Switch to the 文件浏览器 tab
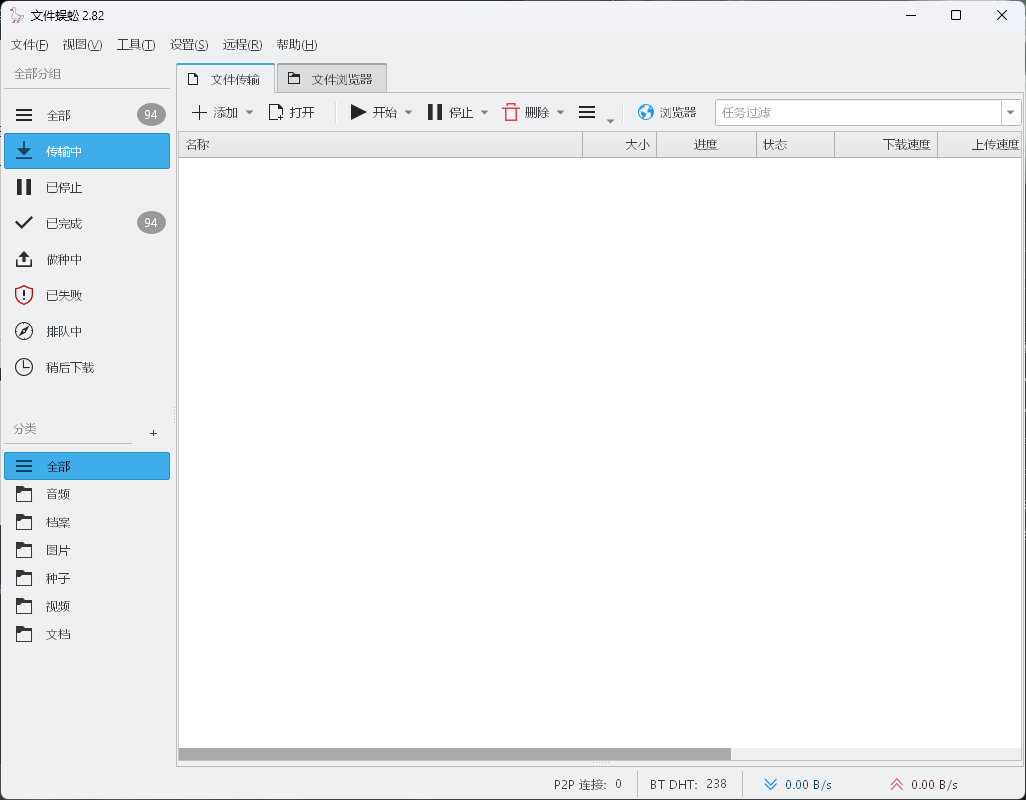Screen dimensions: 1026x800 tap(331, 79)
